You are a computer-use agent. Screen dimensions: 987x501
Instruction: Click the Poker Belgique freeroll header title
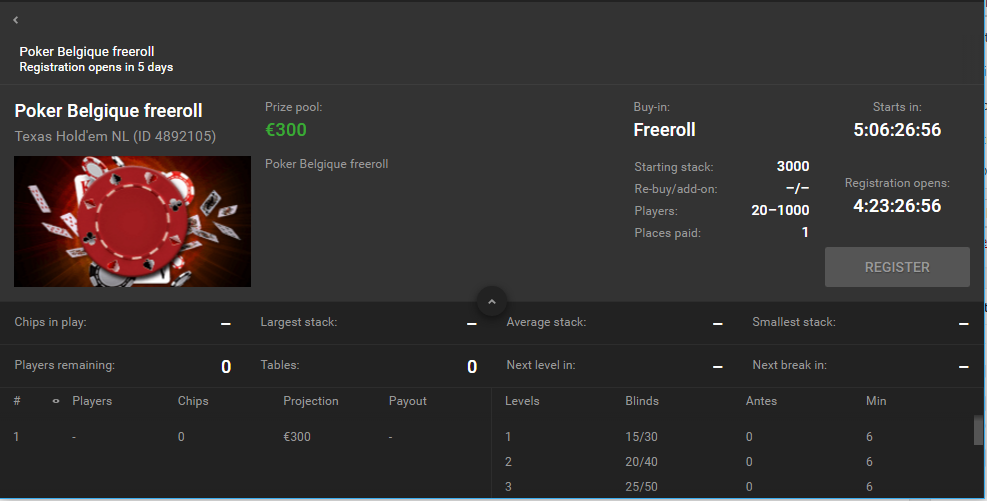click(87, 52)
